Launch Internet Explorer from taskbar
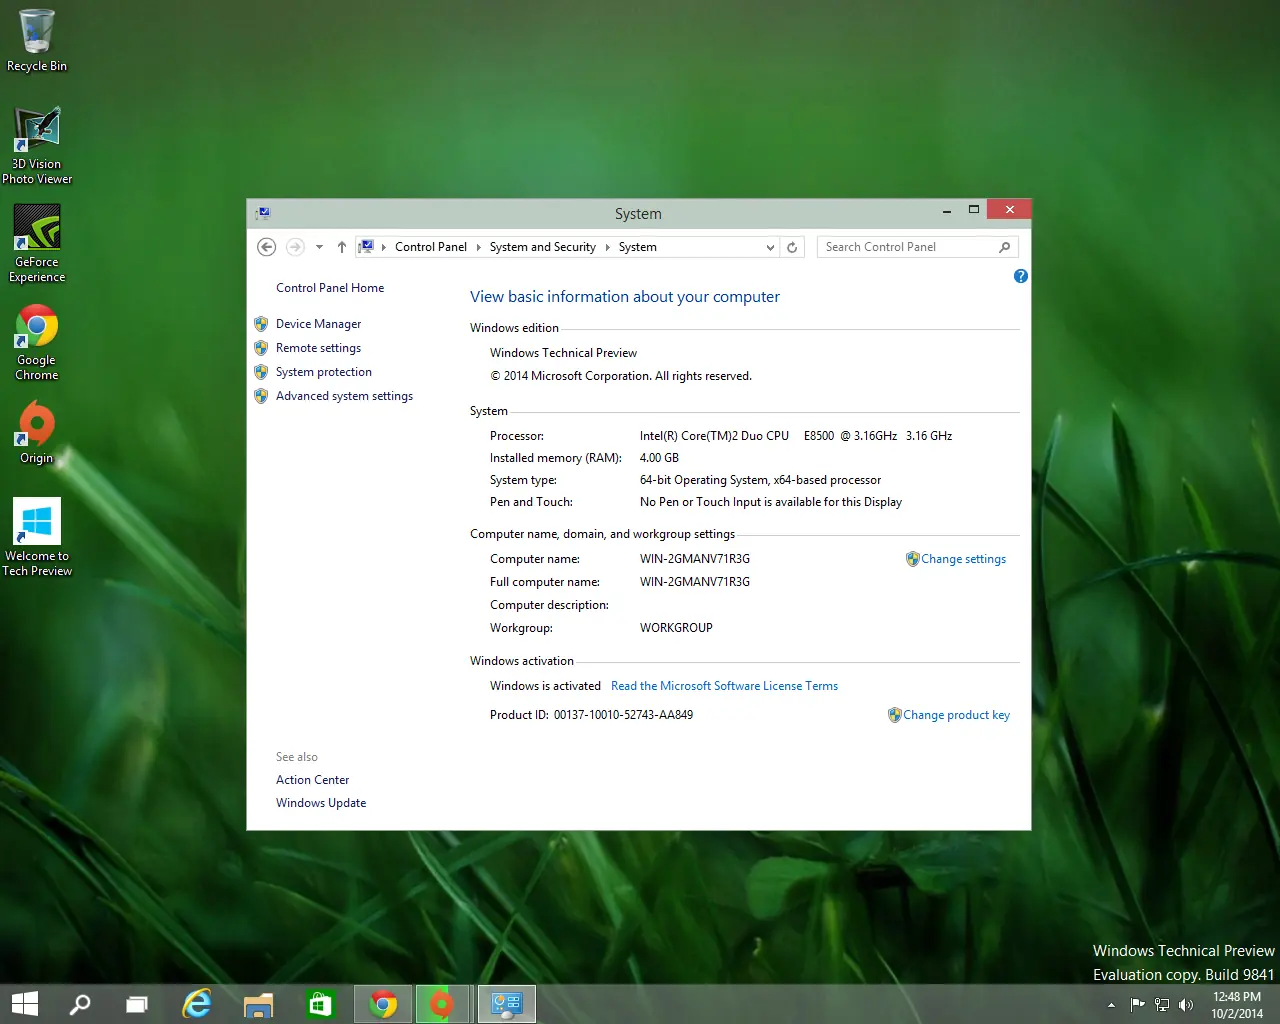The width and height of the screenshot is (1280, 1024). click(197, 1004)
